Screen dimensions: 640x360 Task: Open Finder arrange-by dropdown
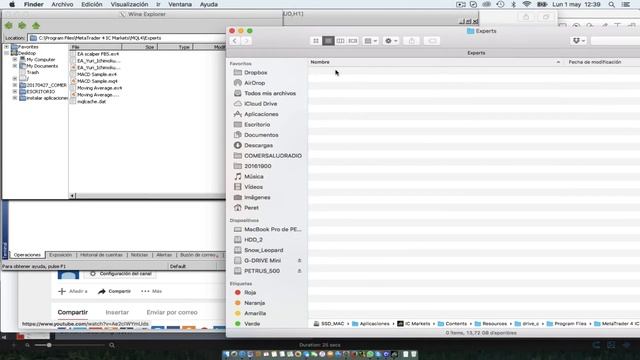[371, 41]
